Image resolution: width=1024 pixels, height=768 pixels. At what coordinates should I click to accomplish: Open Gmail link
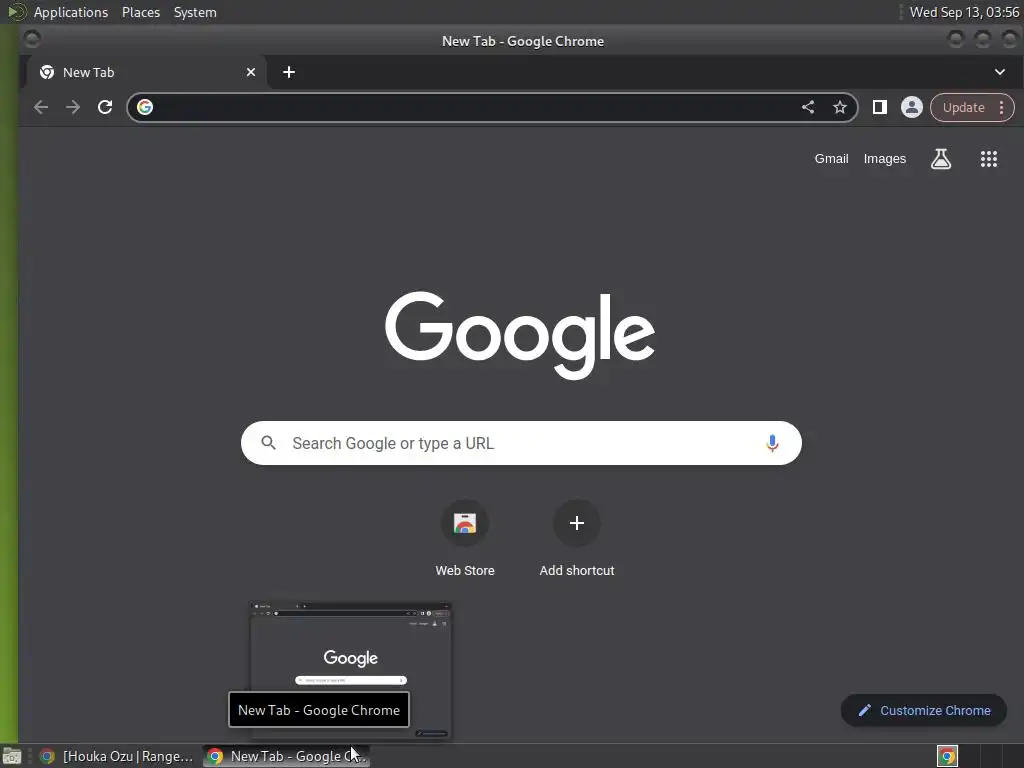[831, 159]
